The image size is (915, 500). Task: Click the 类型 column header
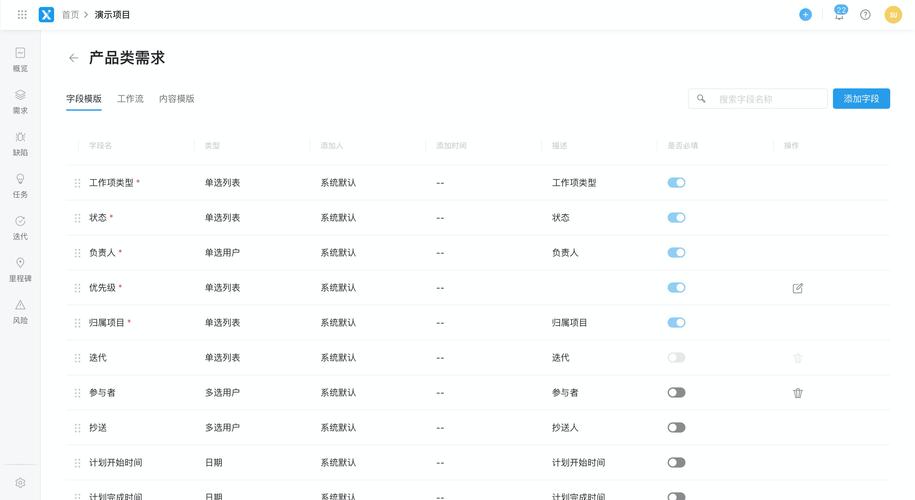tap(212, 145)
